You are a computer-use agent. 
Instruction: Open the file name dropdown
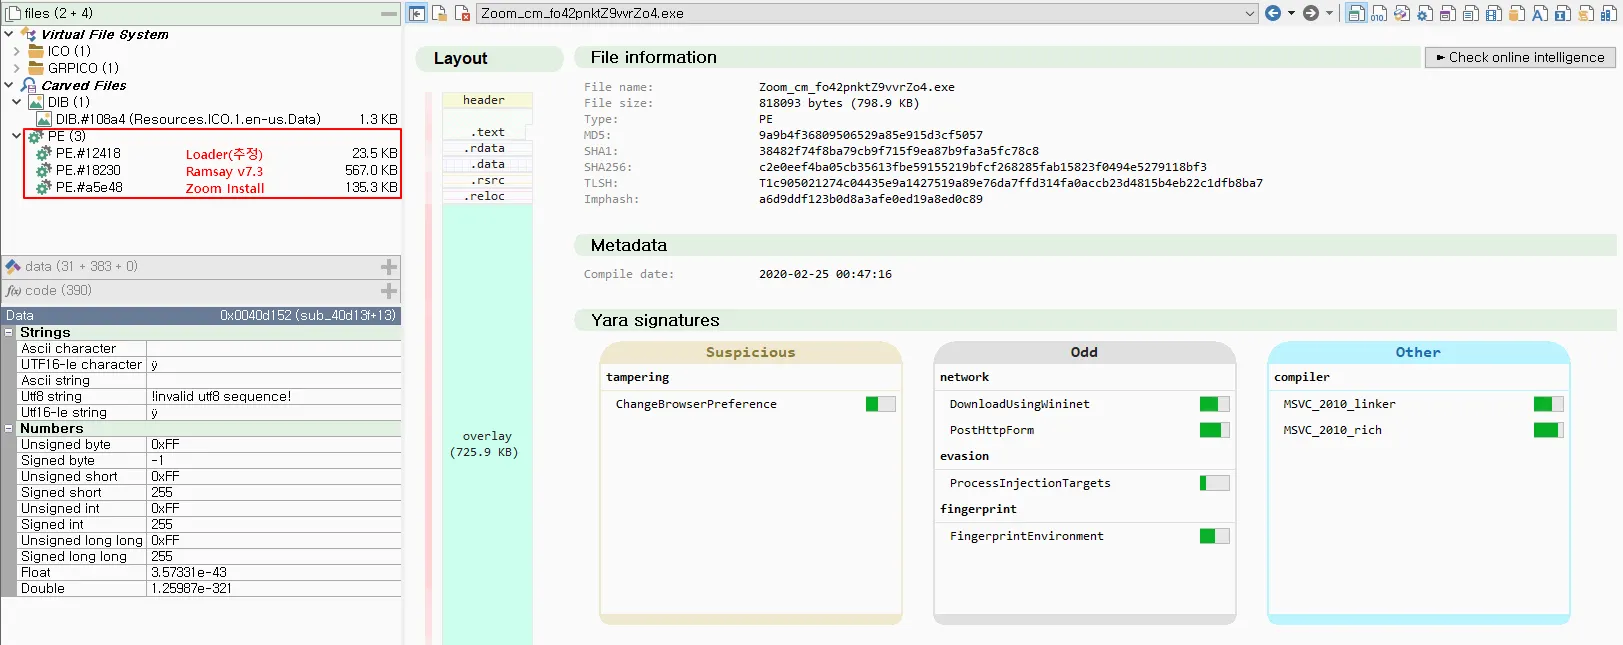point(1250,13)
